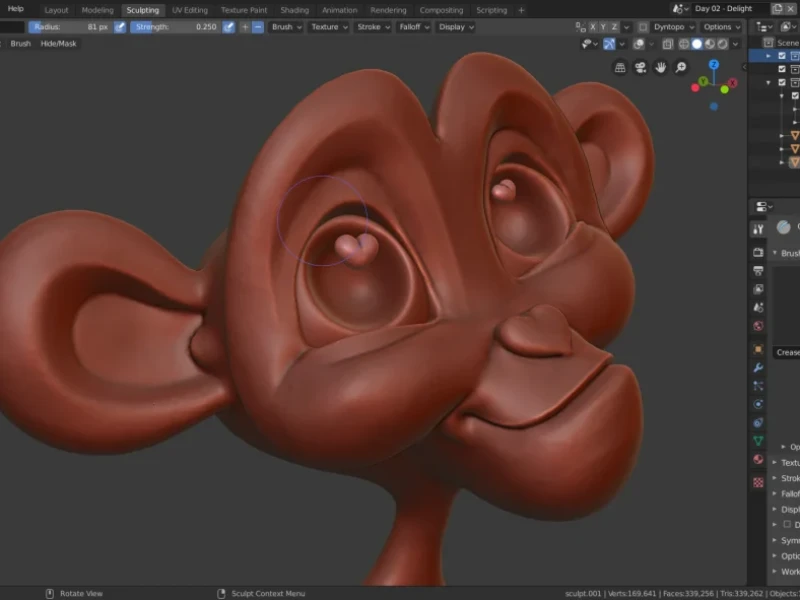Open Output properties tab
The image size is (800, 600).
coord(758,271)
